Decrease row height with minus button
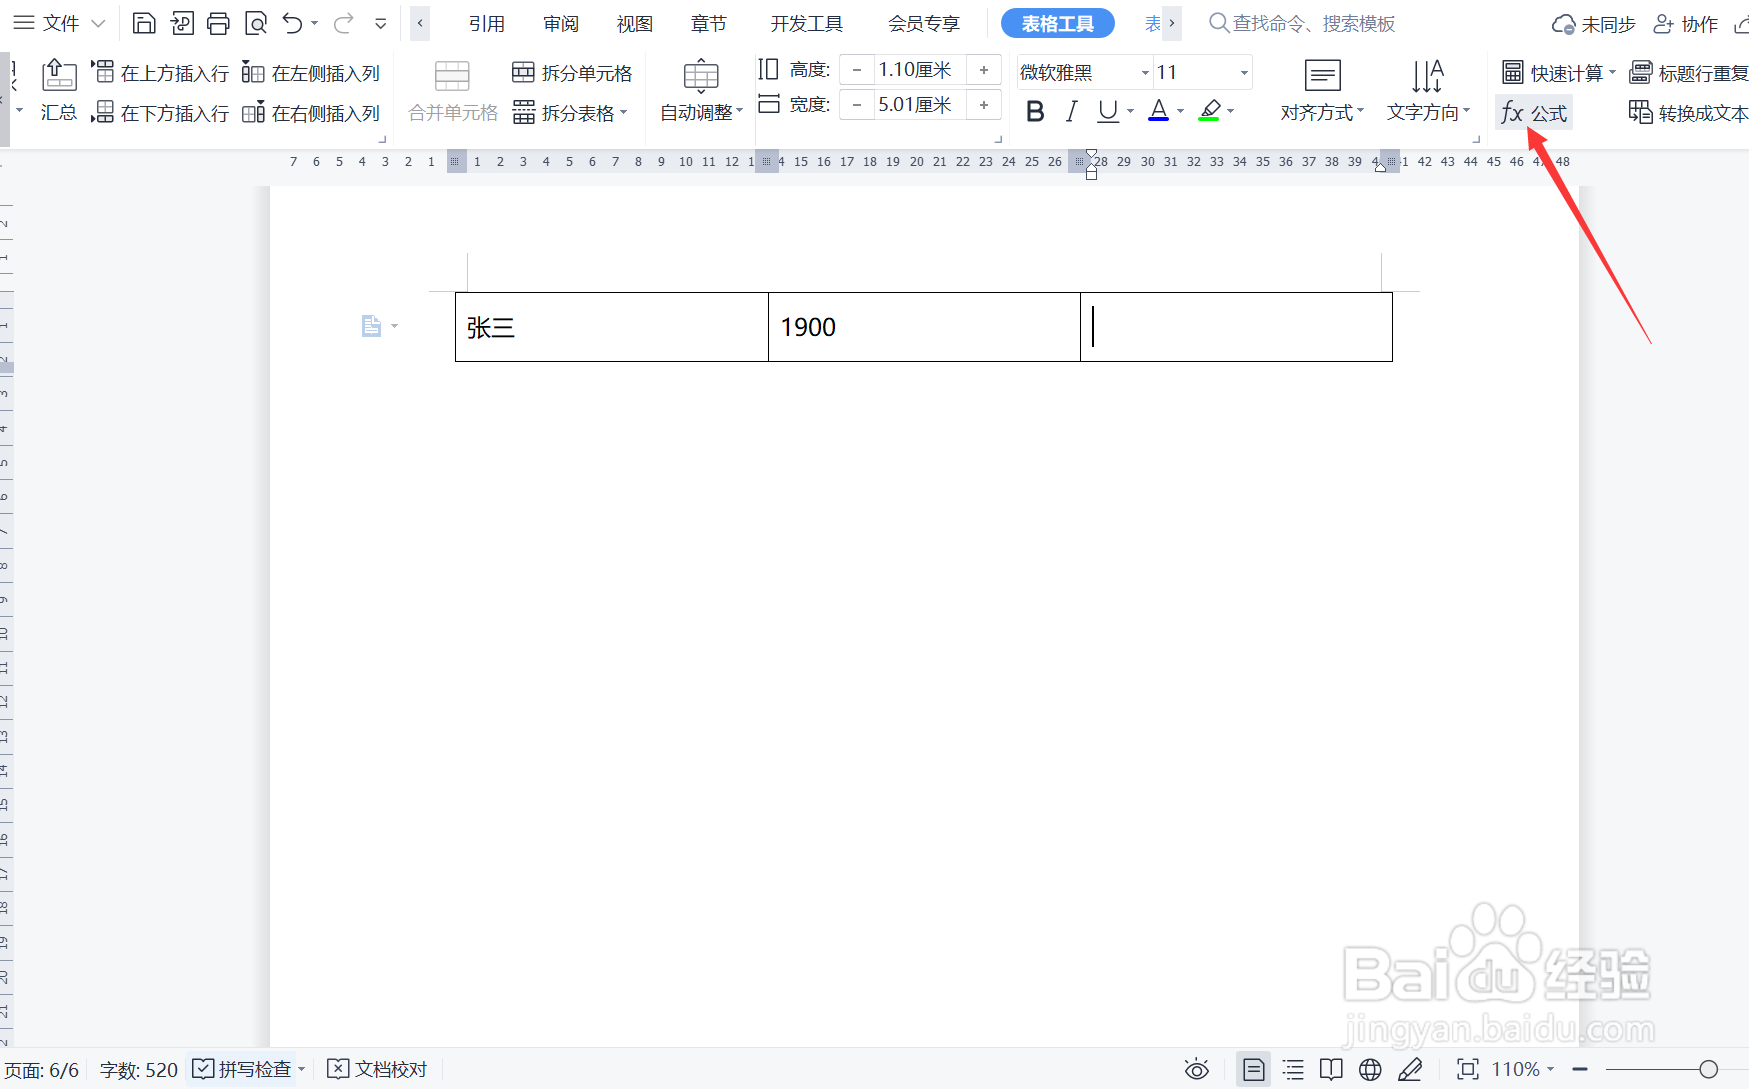Viewport: 1749px width, 1089px height. tap(856, 70)
